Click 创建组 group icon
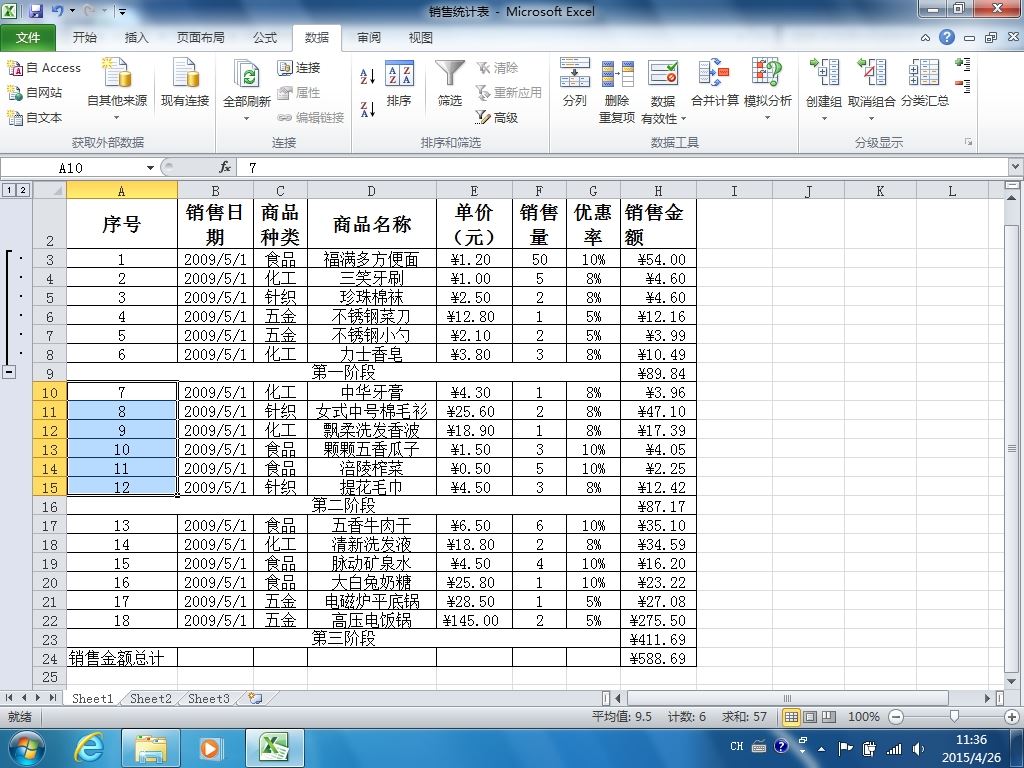Screen dimensions: 1024x768 tap(824, 73)
